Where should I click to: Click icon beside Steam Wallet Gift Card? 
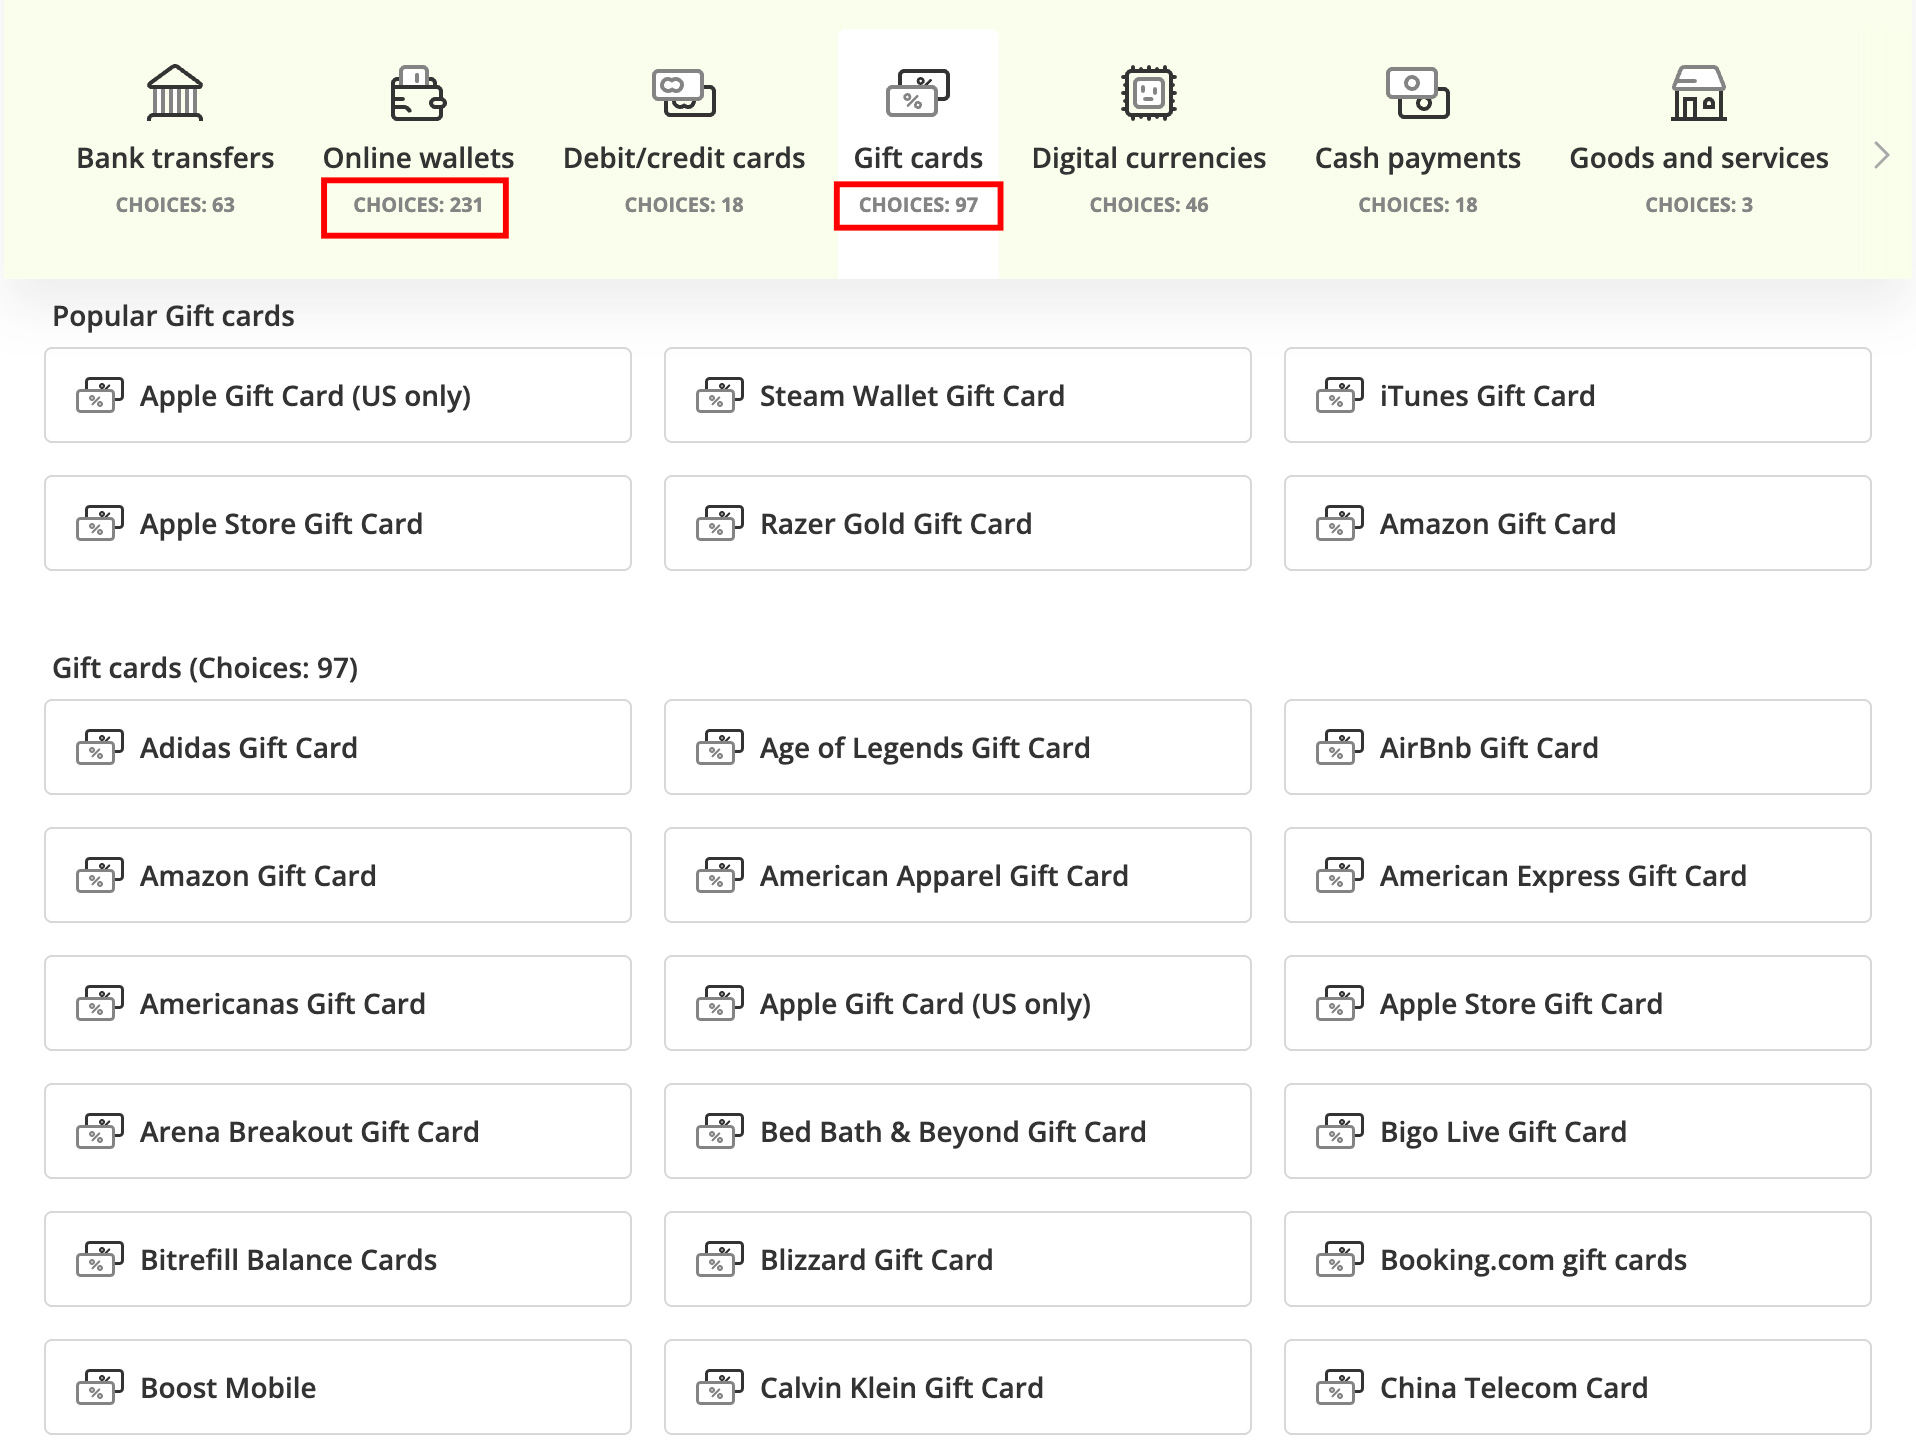coord(720,396)
